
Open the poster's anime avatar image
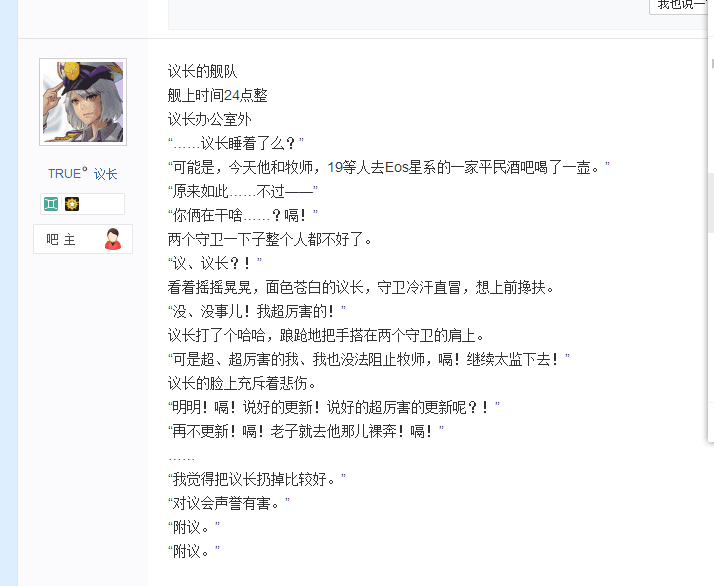point(83,102)
